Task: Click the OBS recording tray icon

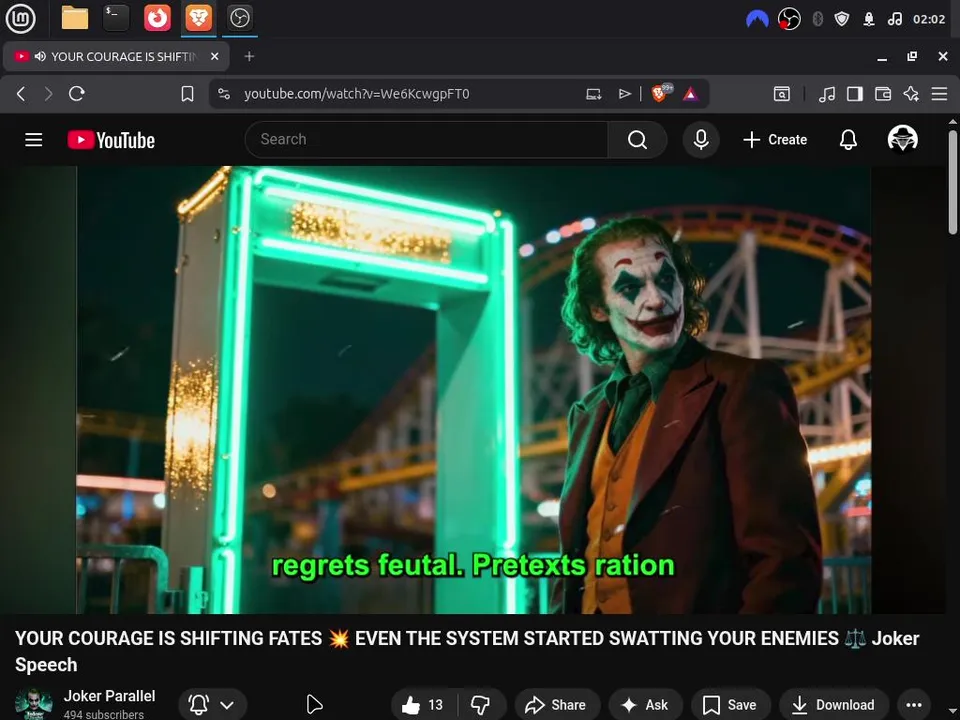Action: (789, 20)
